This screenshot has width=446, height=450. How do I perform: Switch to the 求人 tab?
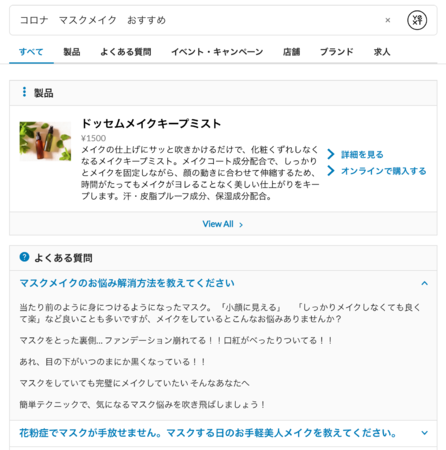tap(382, 52)
